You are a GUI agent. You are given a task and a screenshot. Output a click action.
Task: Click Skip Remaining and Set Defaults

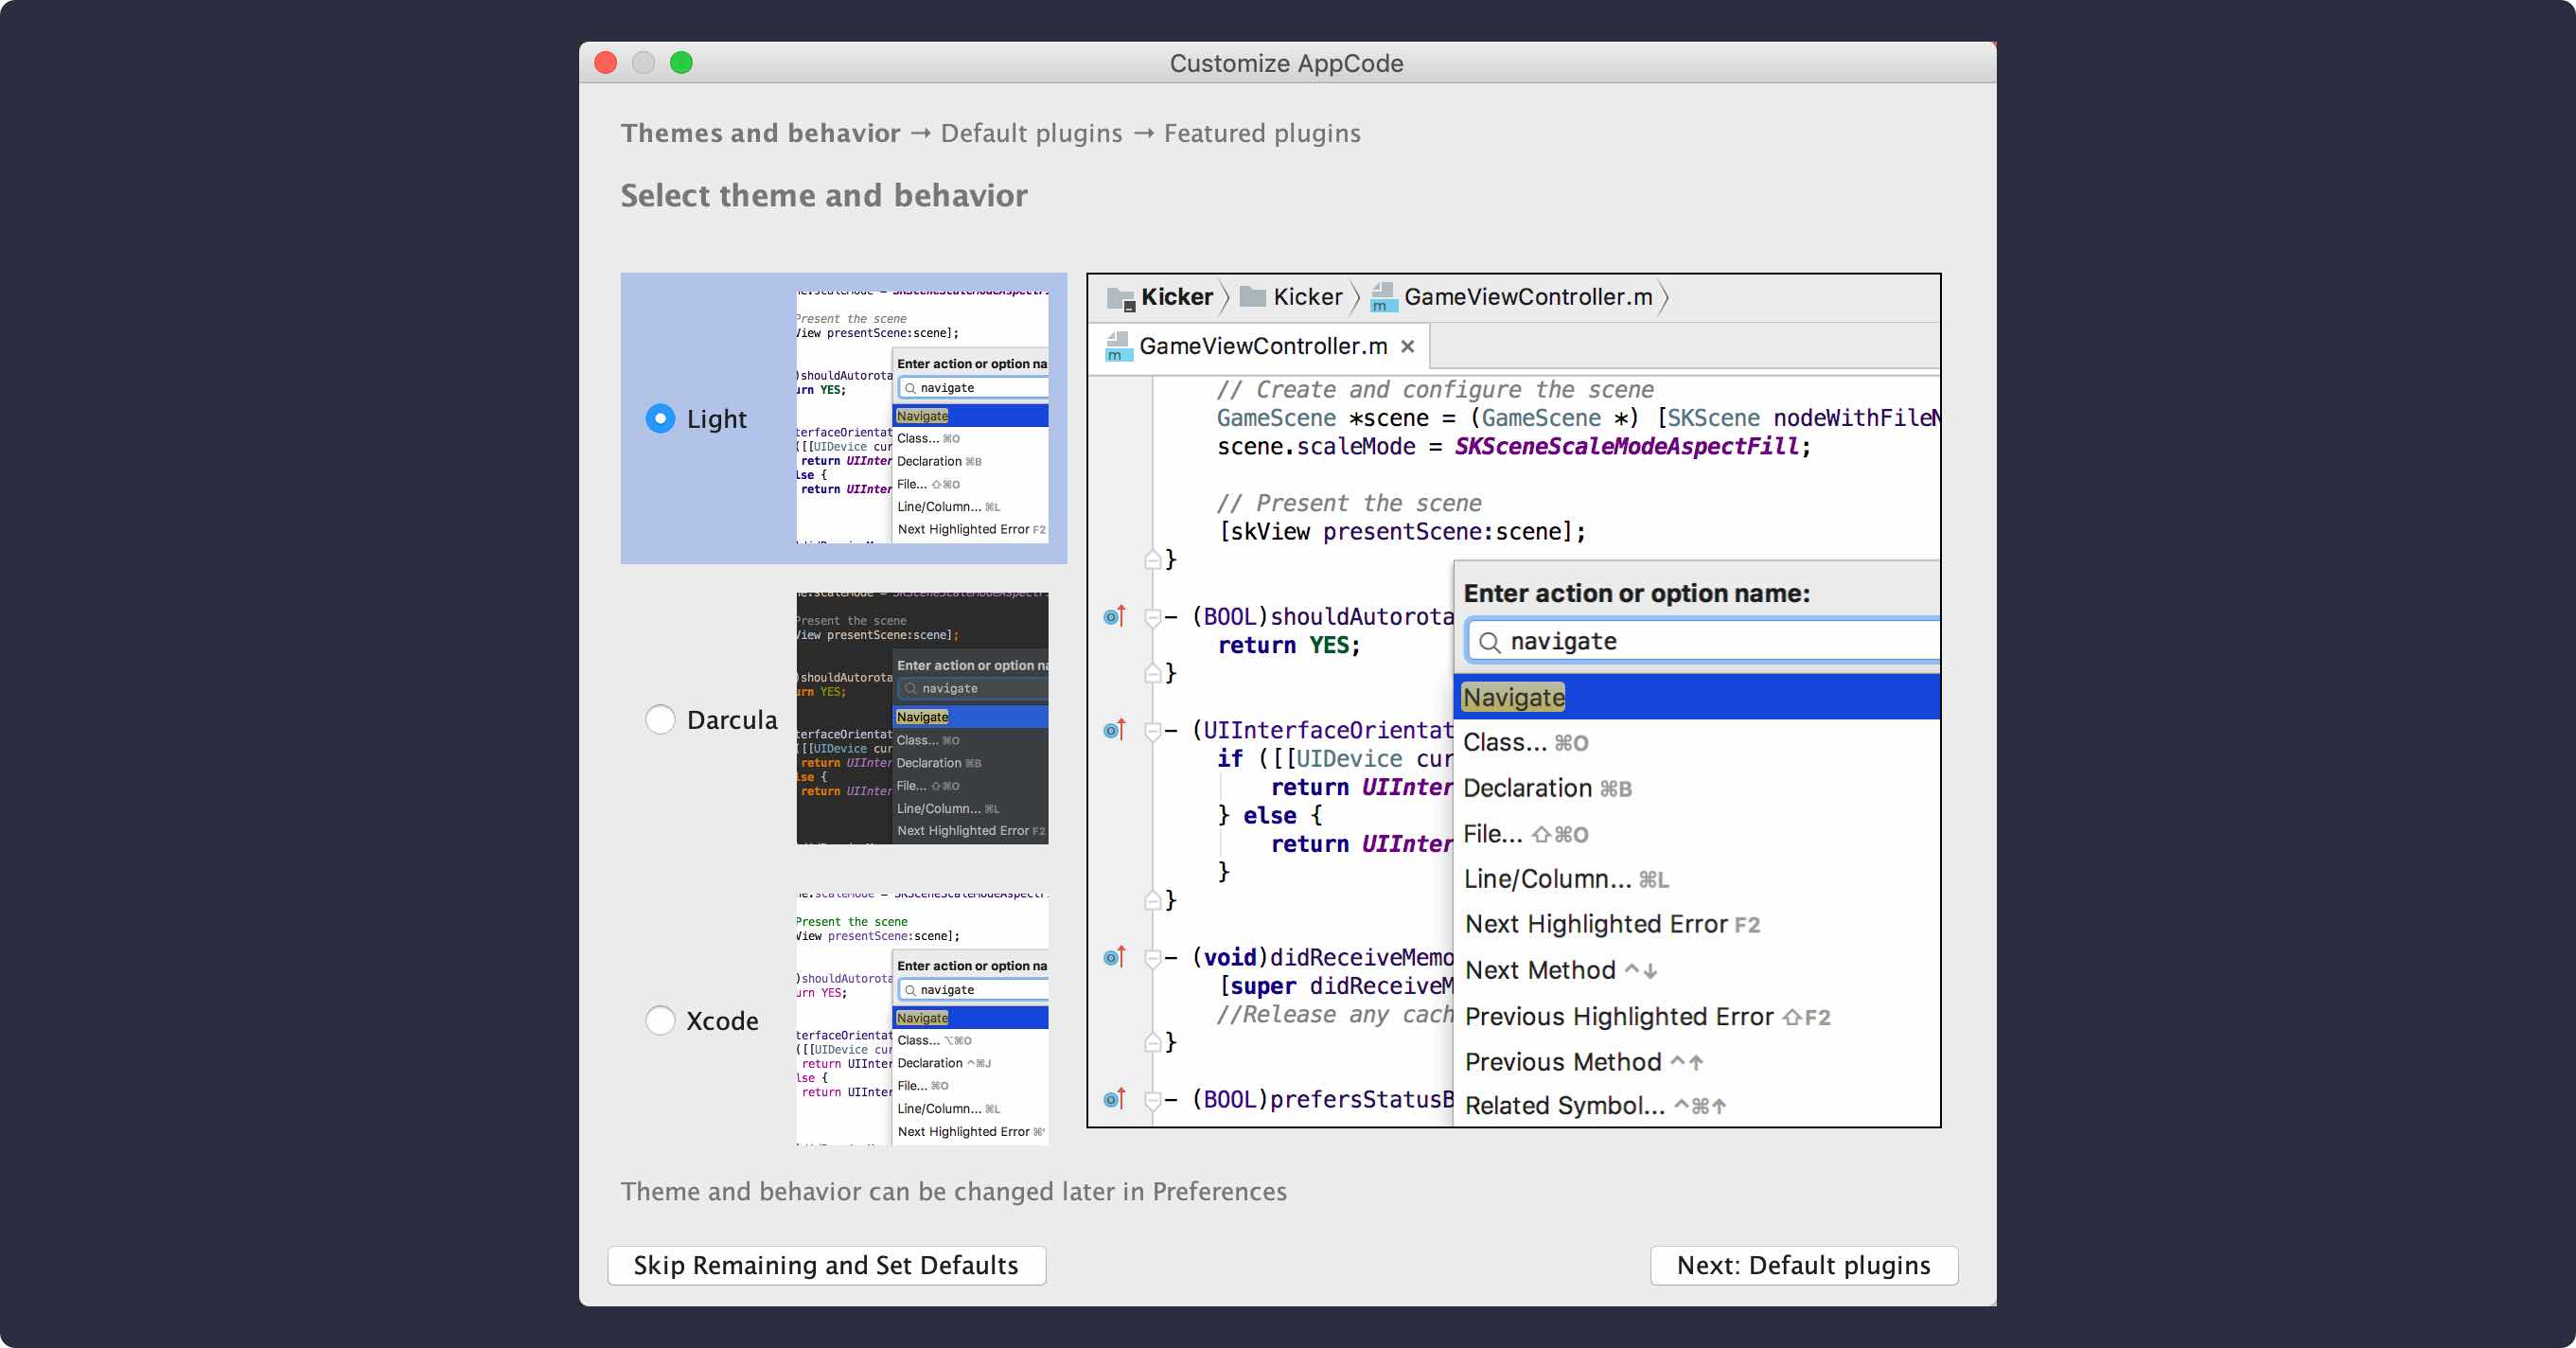pos(826,1265)
